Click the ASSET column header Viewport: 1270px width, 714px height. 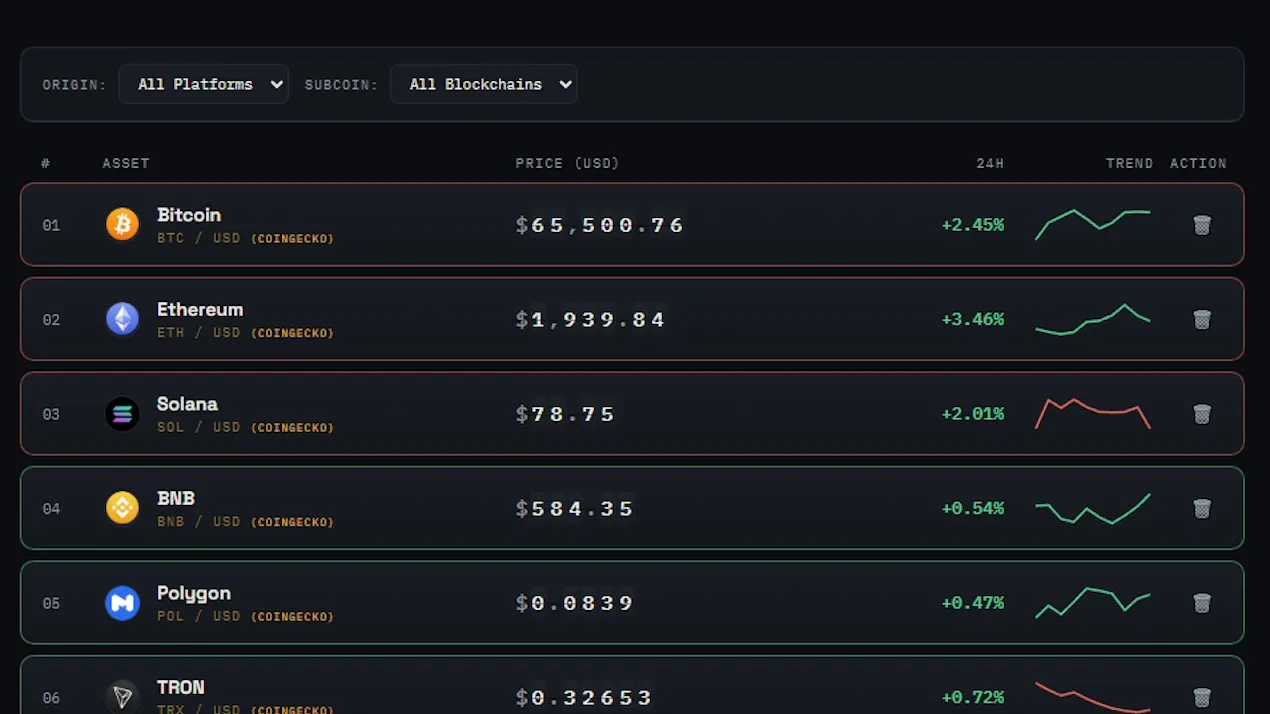pos(126,163)
